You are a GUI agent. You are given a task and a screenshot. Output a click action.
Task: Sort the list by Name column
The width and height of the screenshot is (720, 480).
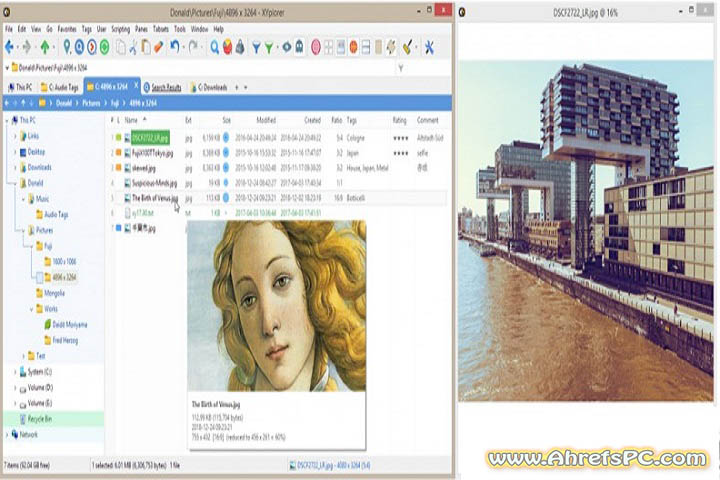tap(131, 120)
